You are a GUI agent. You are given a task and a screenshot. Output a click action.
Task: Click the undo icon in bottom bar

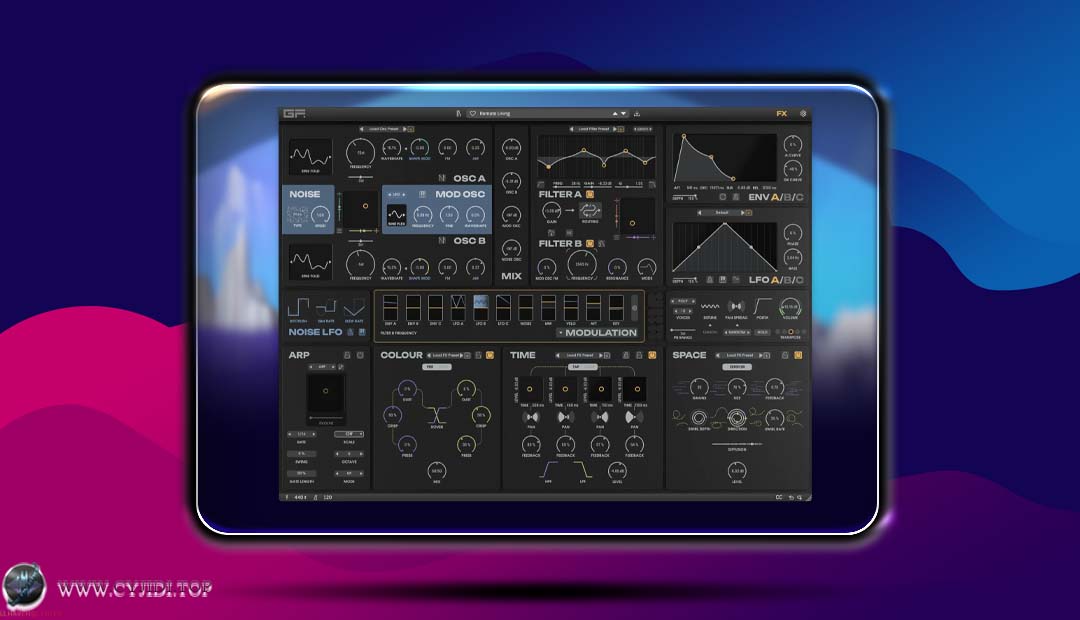[792, 497]
